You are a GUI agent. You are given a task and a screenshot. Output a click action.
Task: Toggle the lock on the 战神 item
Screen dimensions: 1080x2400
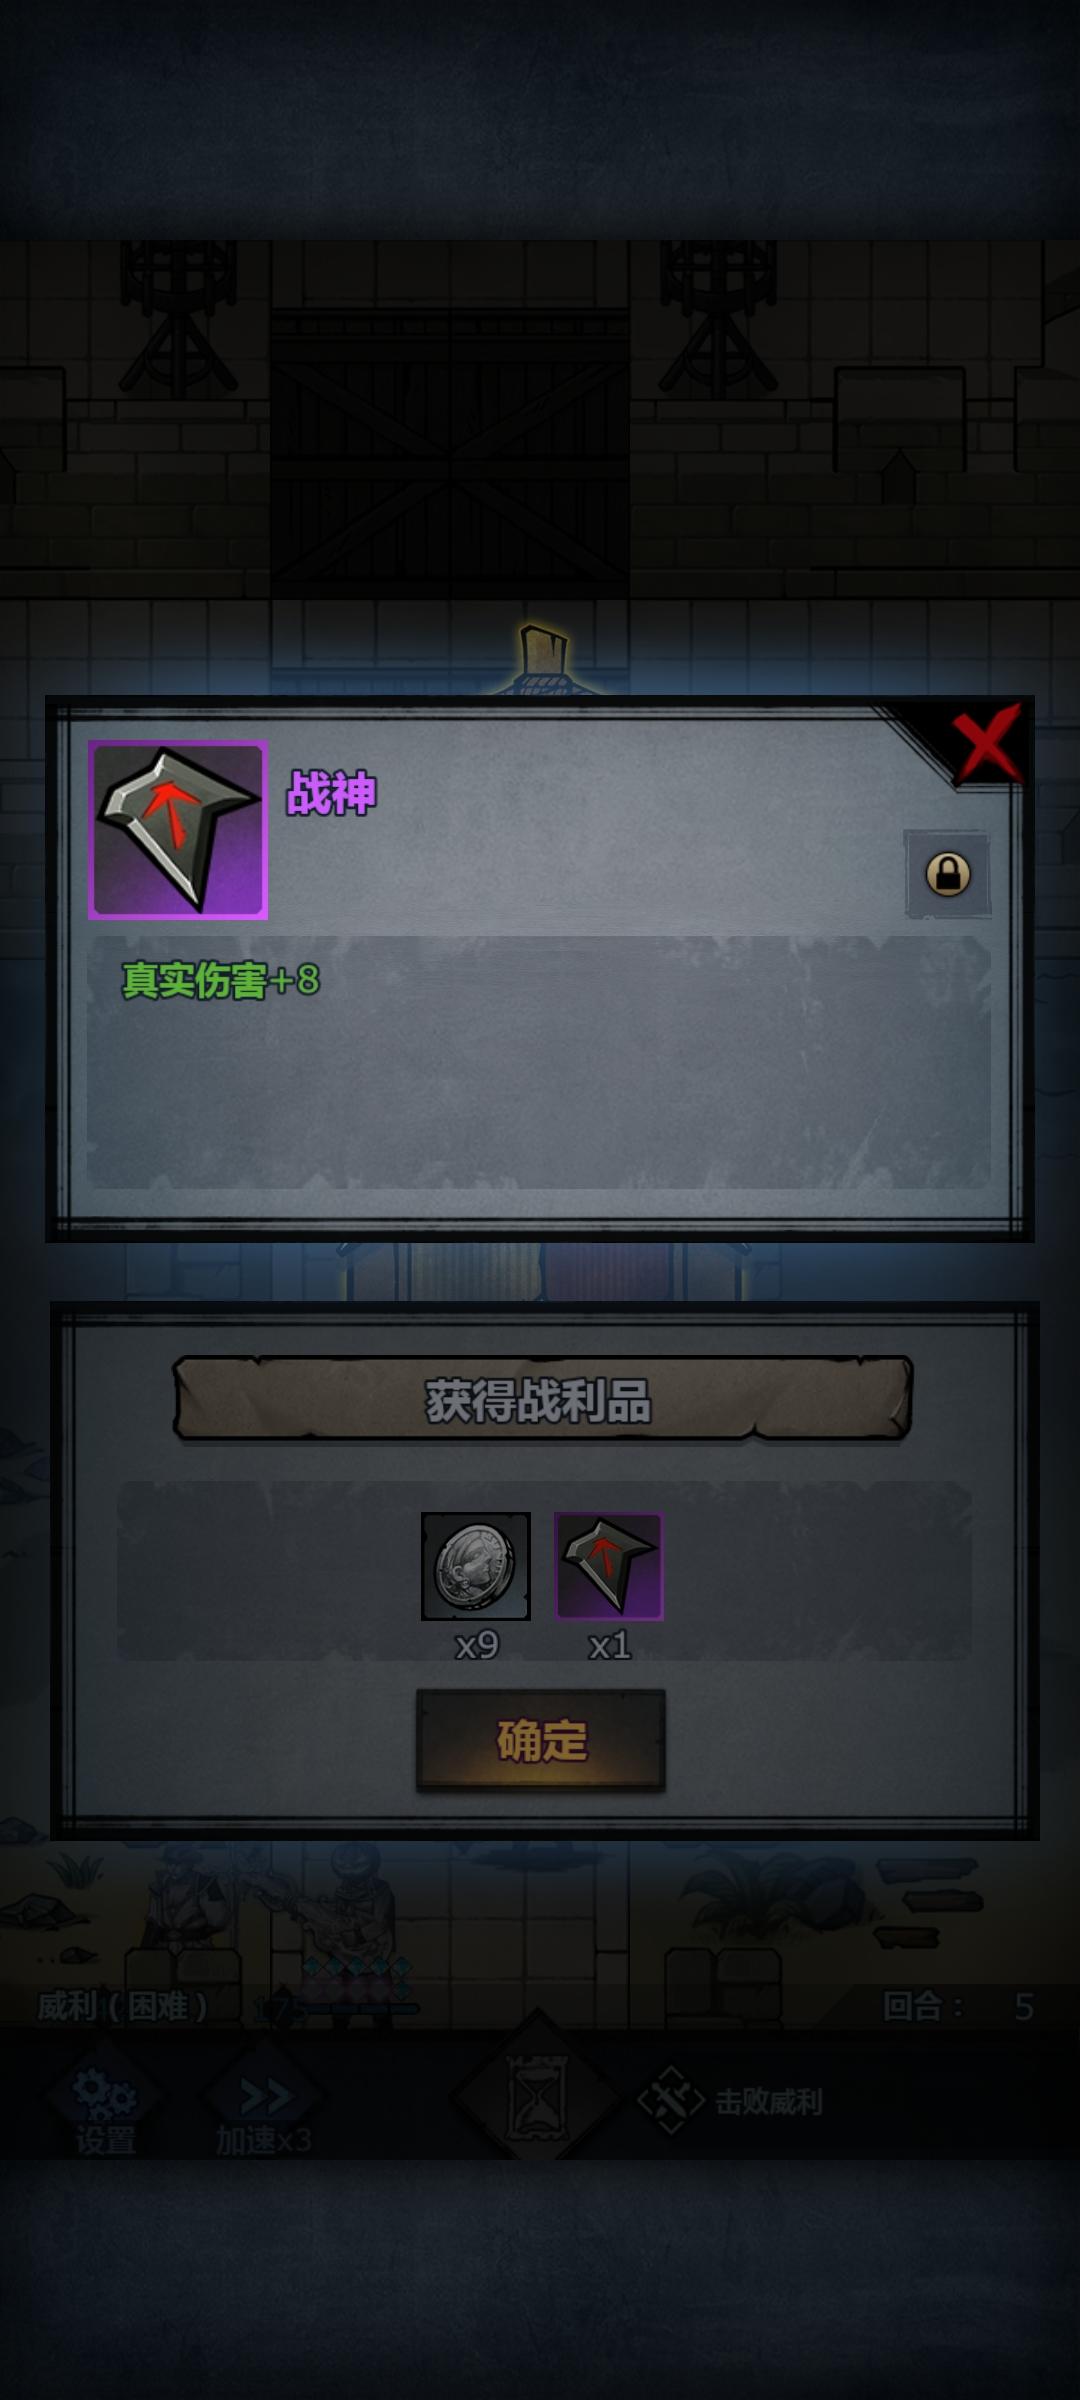coord(947,873)
